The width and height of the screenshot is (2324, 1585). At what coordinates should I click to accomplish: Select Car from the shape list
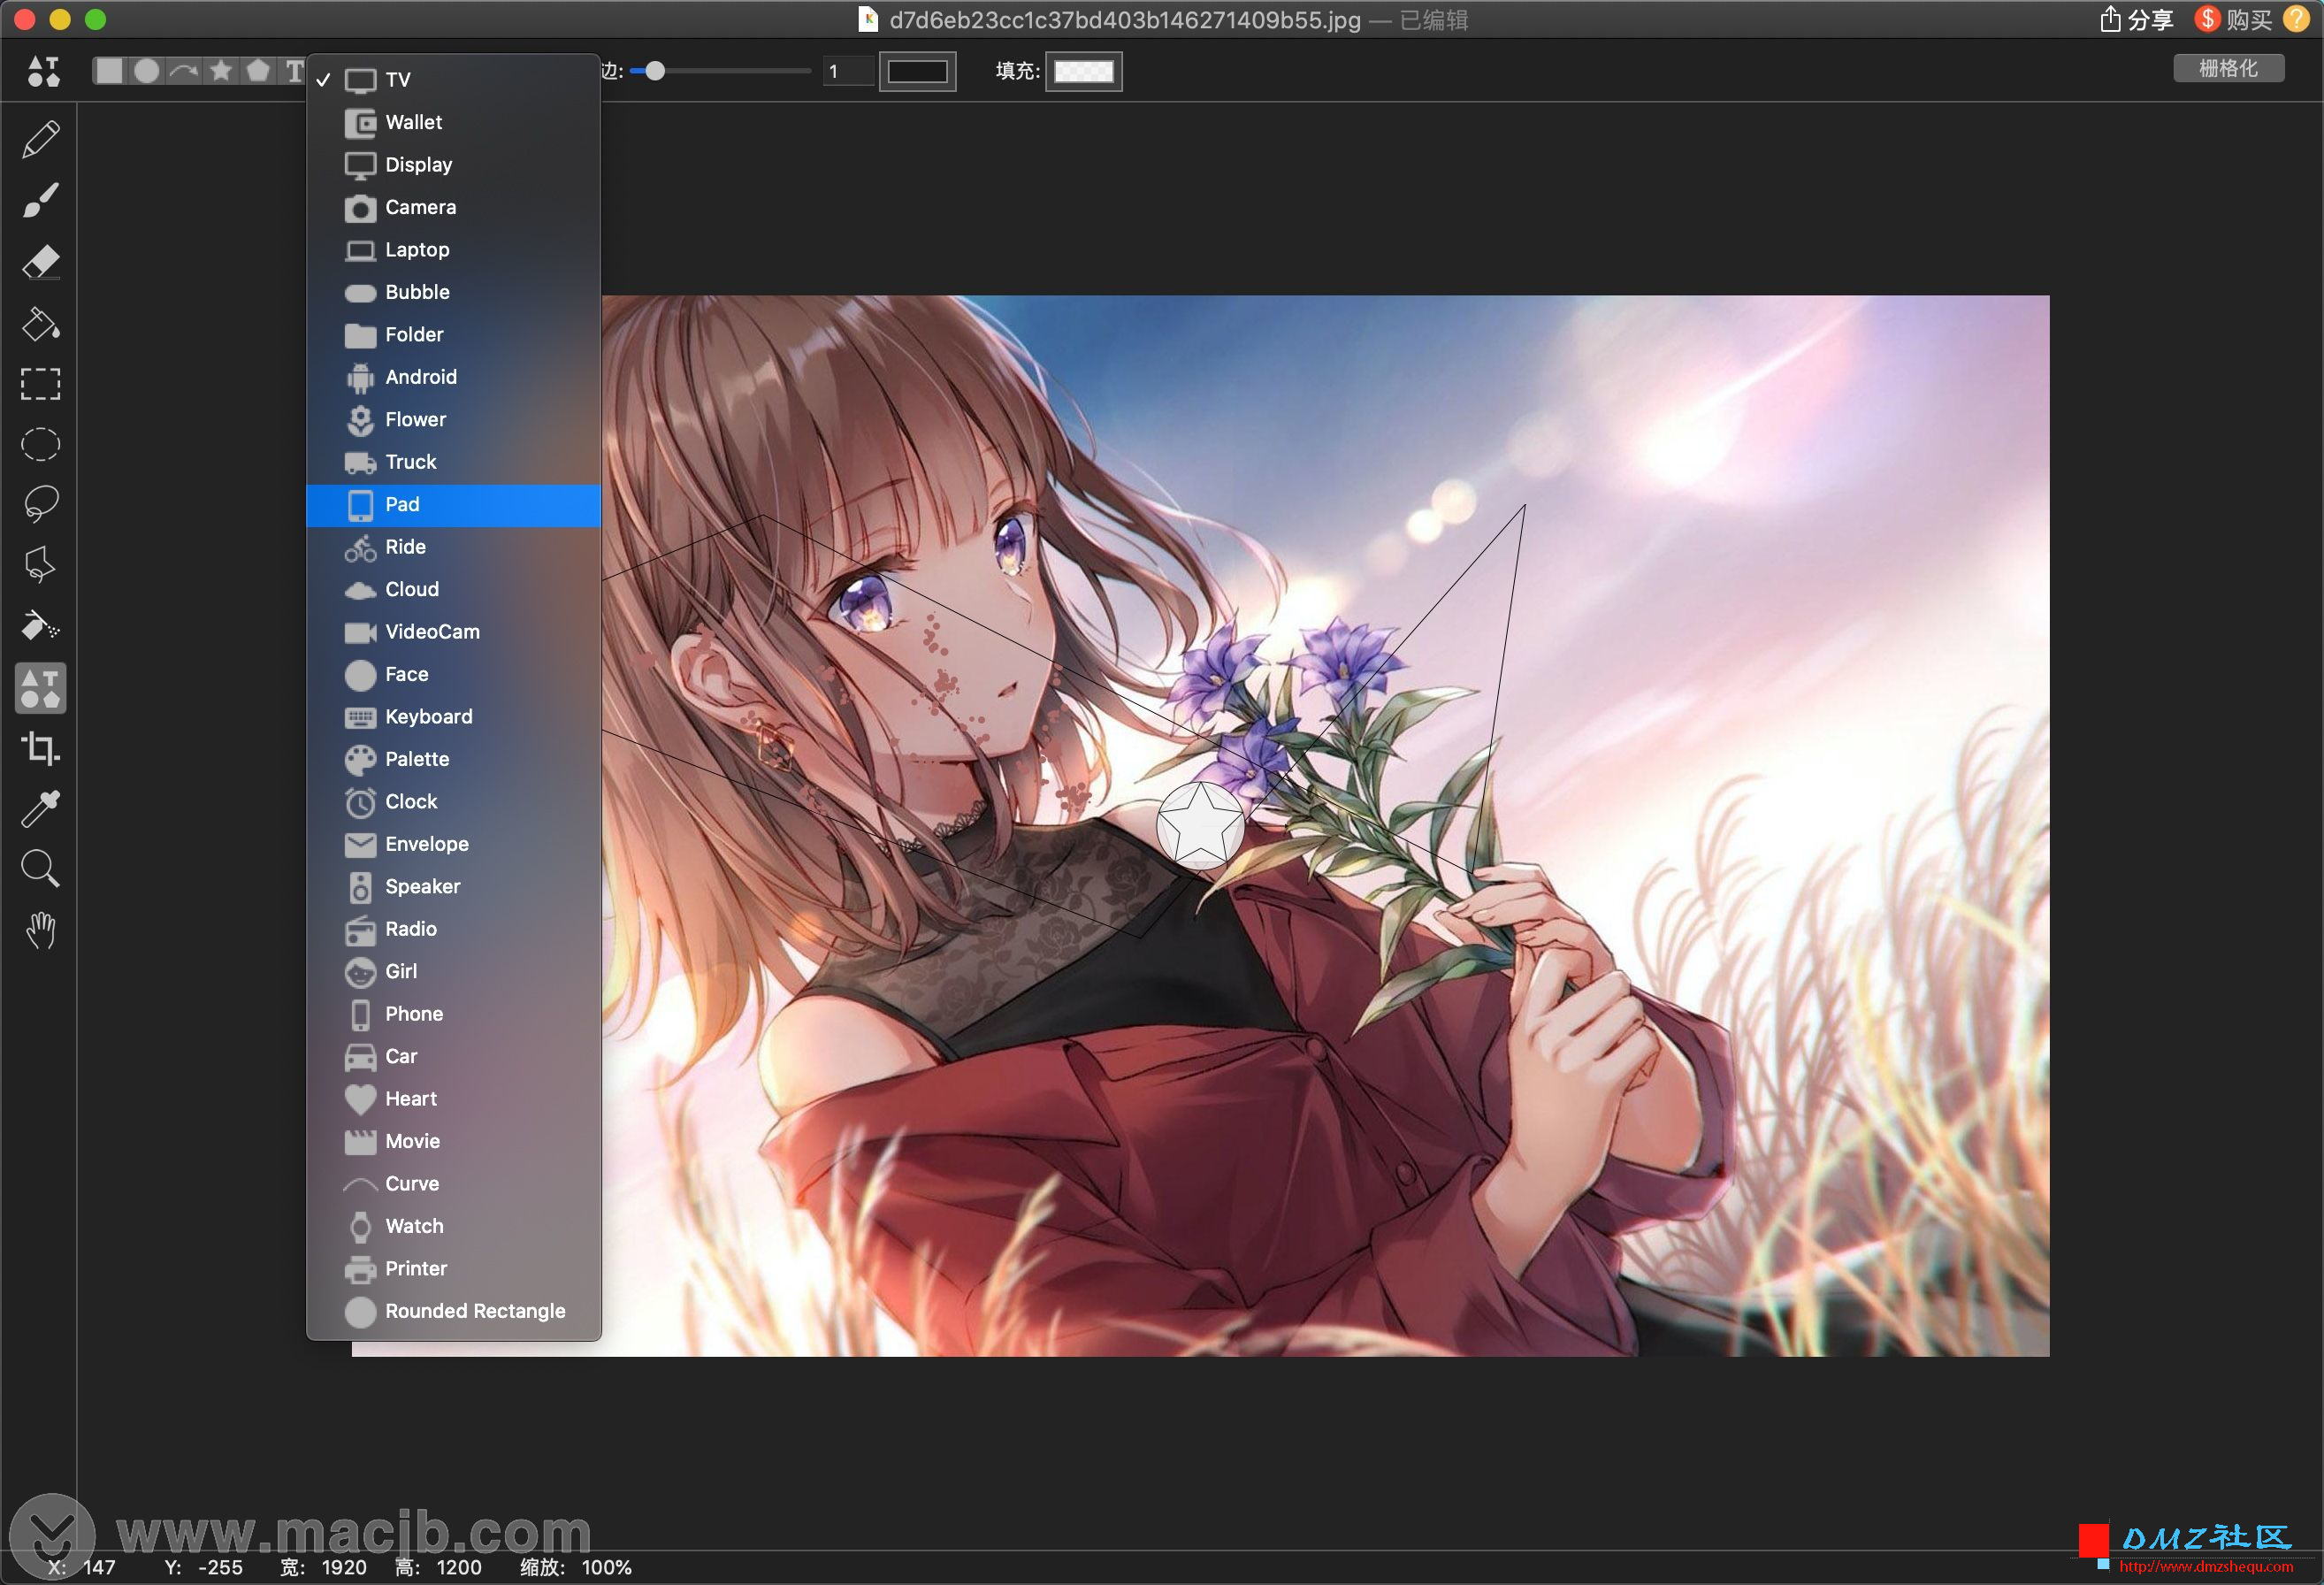coord(453,1057)
